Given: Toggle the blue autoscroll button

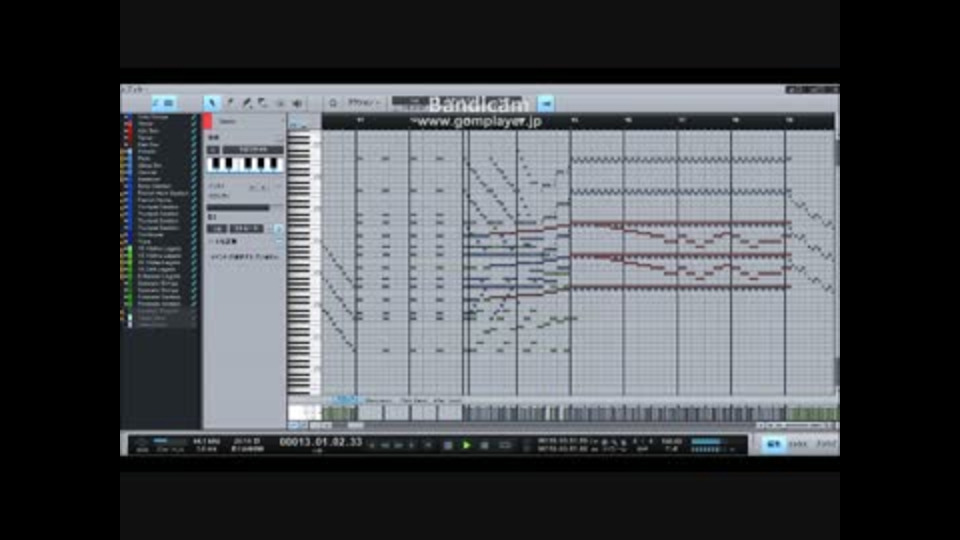Looking at the screenshot, I should click(x=546, y=103).
